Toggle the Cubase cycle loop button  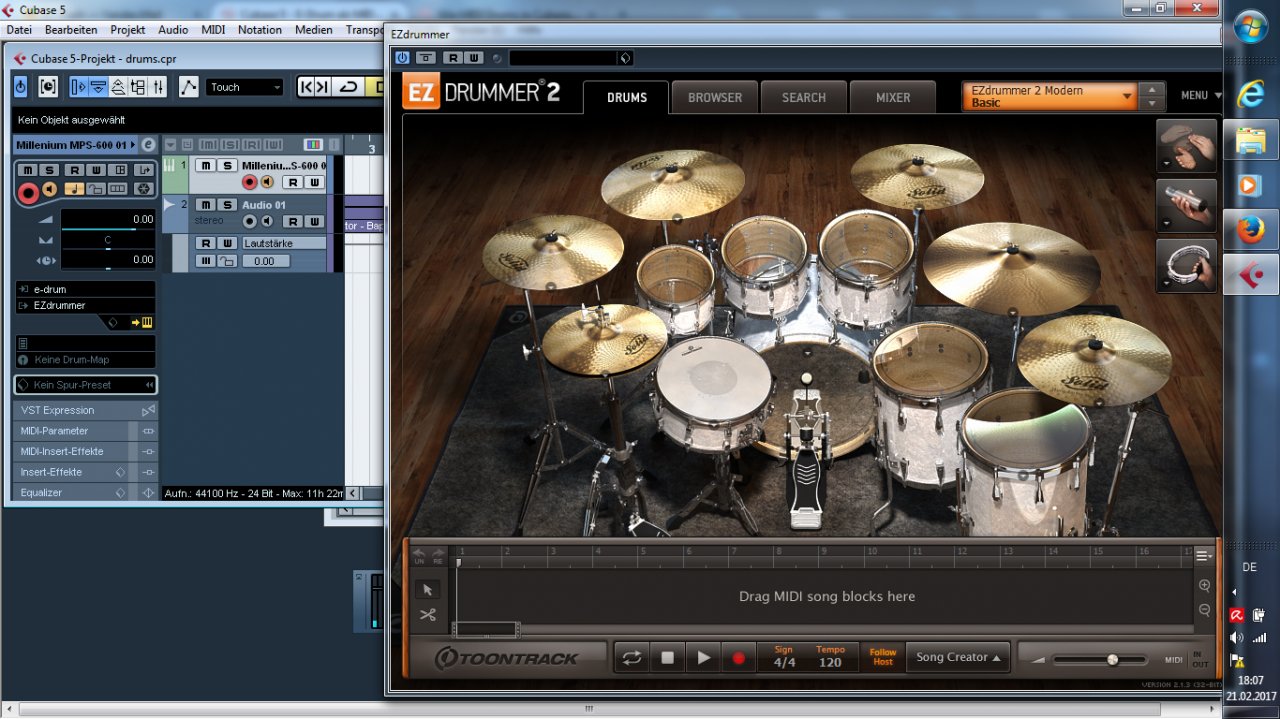(x=348, y=87)
